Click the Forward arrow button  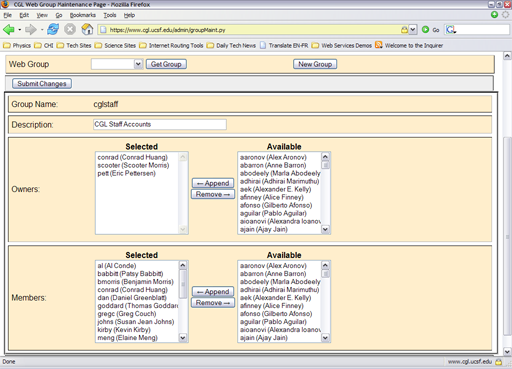click(x=31, y=30)
